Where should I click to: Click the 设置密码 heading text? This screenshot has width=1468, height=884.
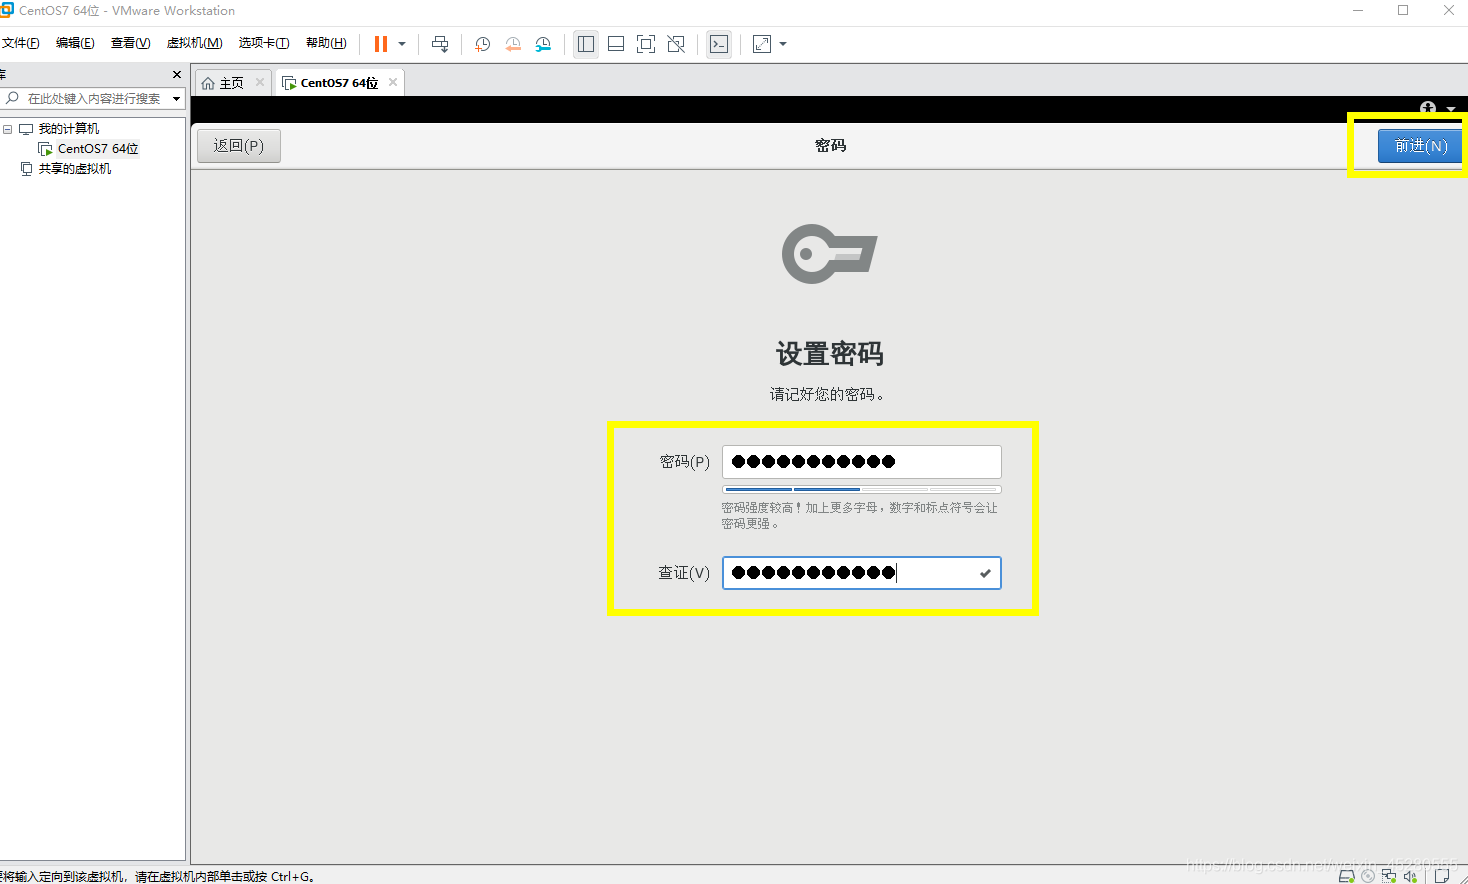830,354
